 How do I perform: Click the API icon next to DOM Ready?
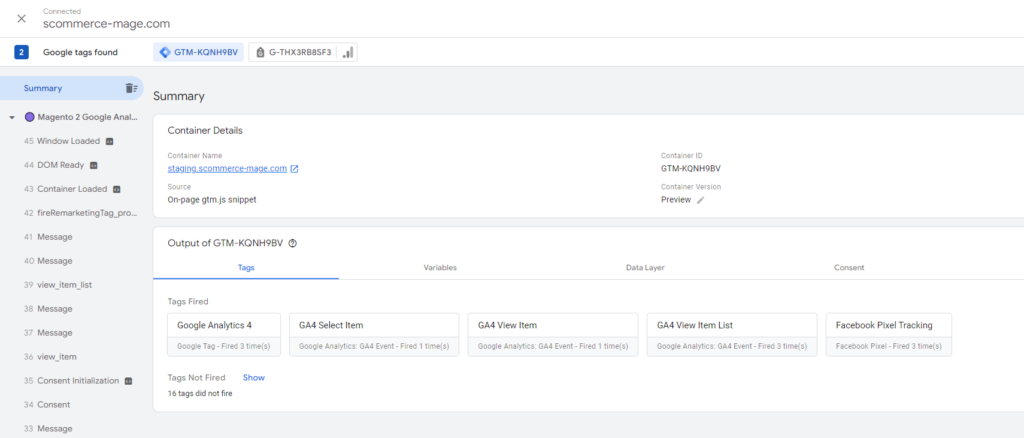[93, 165]
